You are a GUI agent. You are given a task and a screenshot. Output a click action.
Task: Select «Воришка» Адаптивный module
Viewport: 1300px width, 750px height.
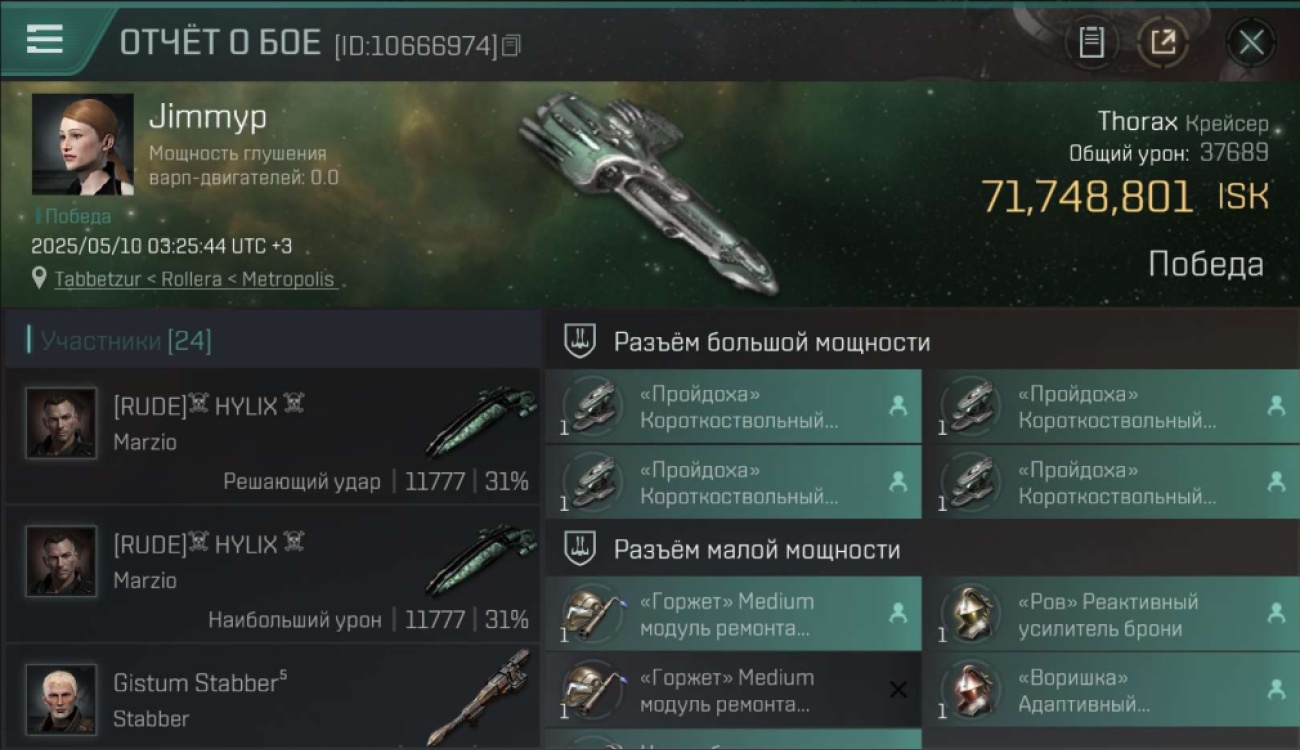pyautogui.click(x=1120, y=690)
